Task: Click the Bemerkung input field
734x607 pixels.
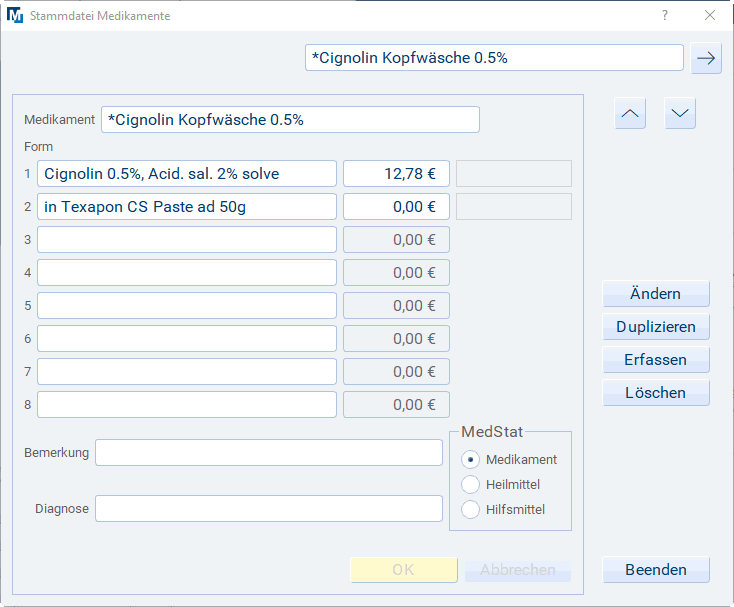Action: pos(269,453)
